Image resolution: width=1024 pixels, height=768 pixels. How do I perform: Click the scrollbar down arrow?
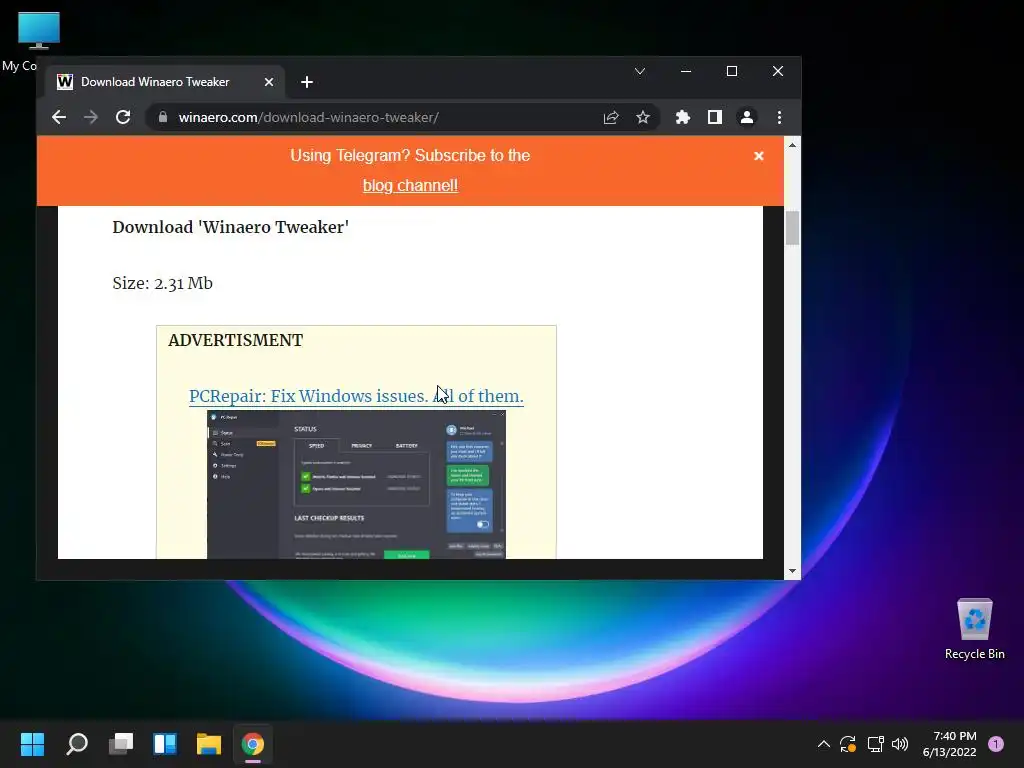click(792, 571)
